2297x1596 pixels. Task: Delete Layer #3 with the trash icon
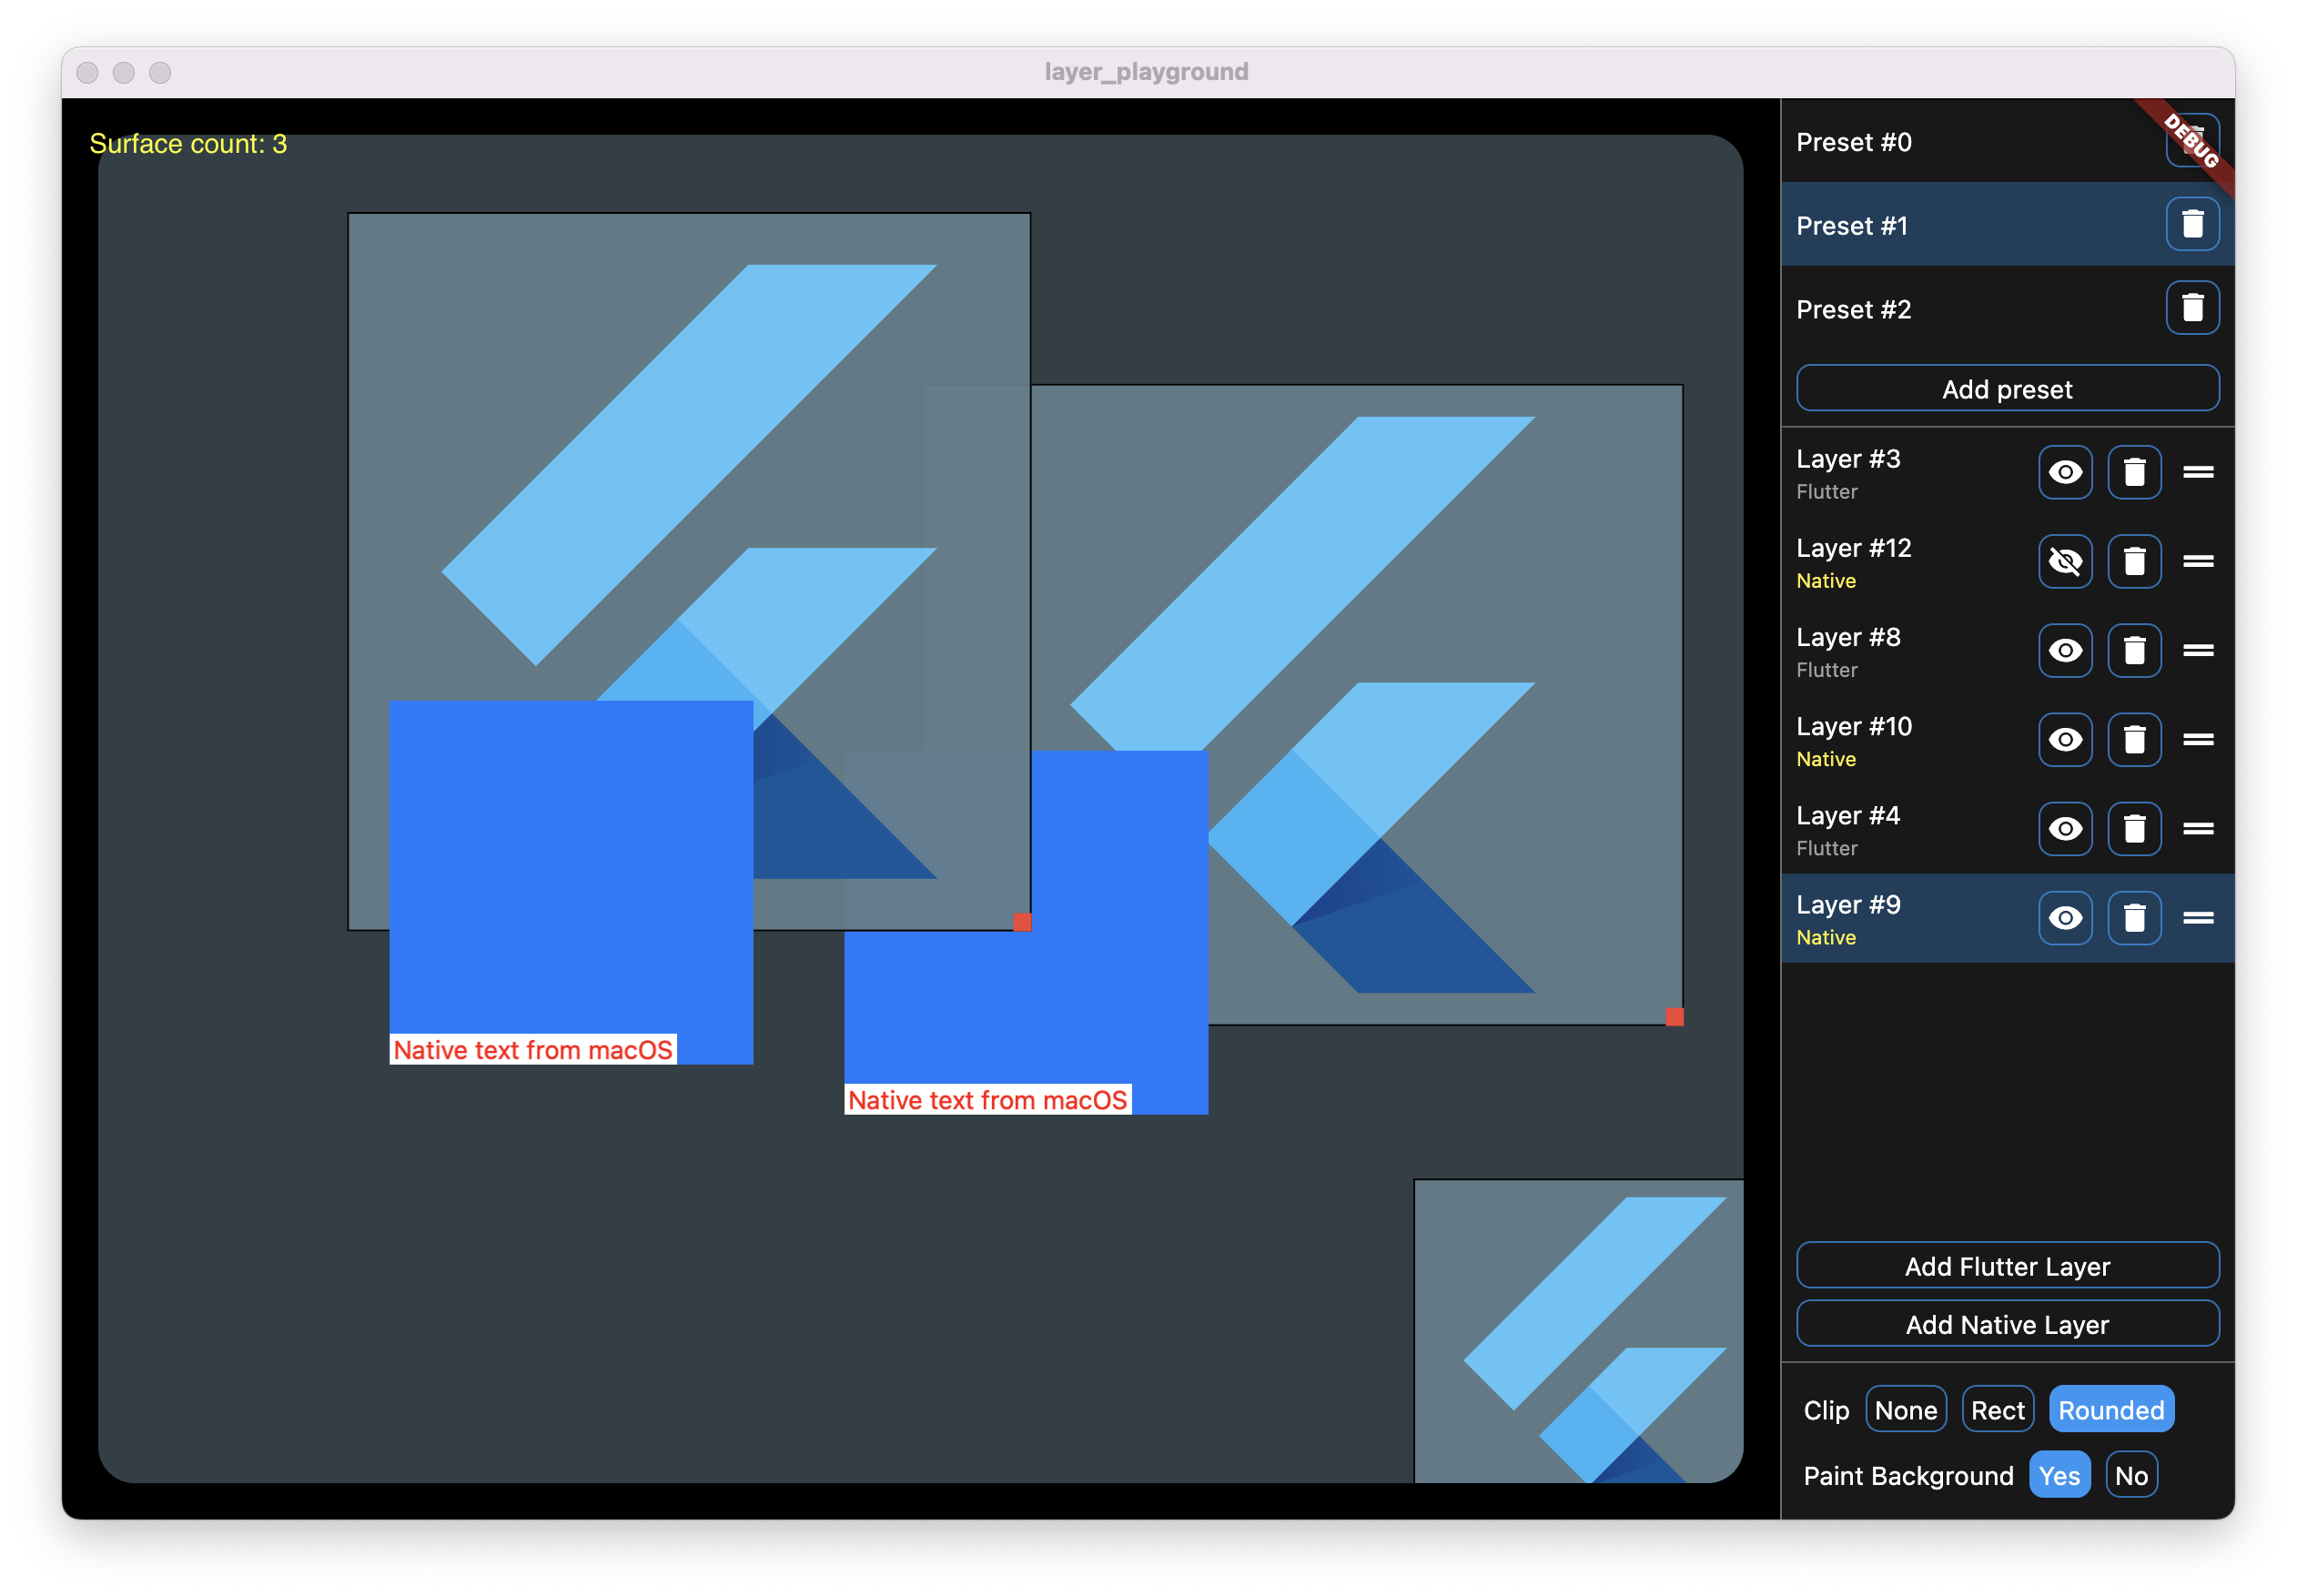(2135, 472)
